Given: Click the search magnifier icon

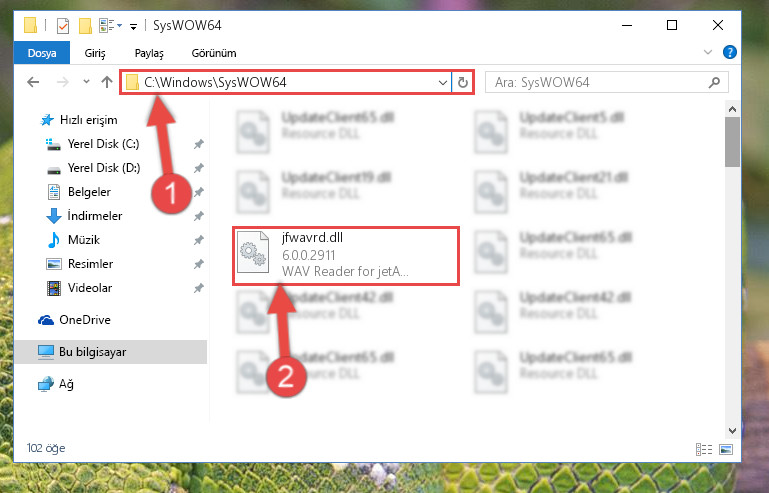Looking at the screenshot, I should coord(714,82).
